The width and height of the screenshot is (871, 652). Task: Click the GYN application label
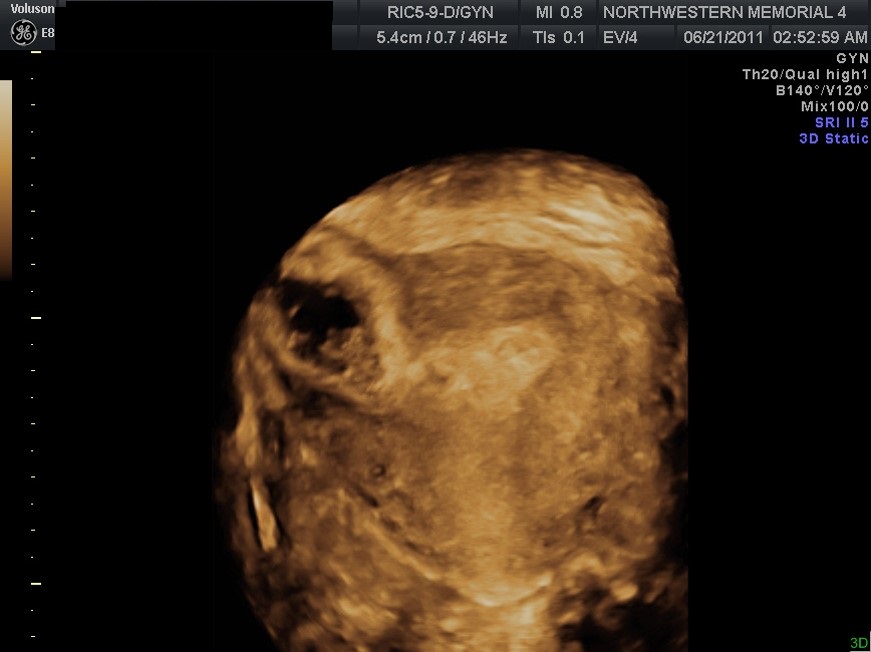852,59
